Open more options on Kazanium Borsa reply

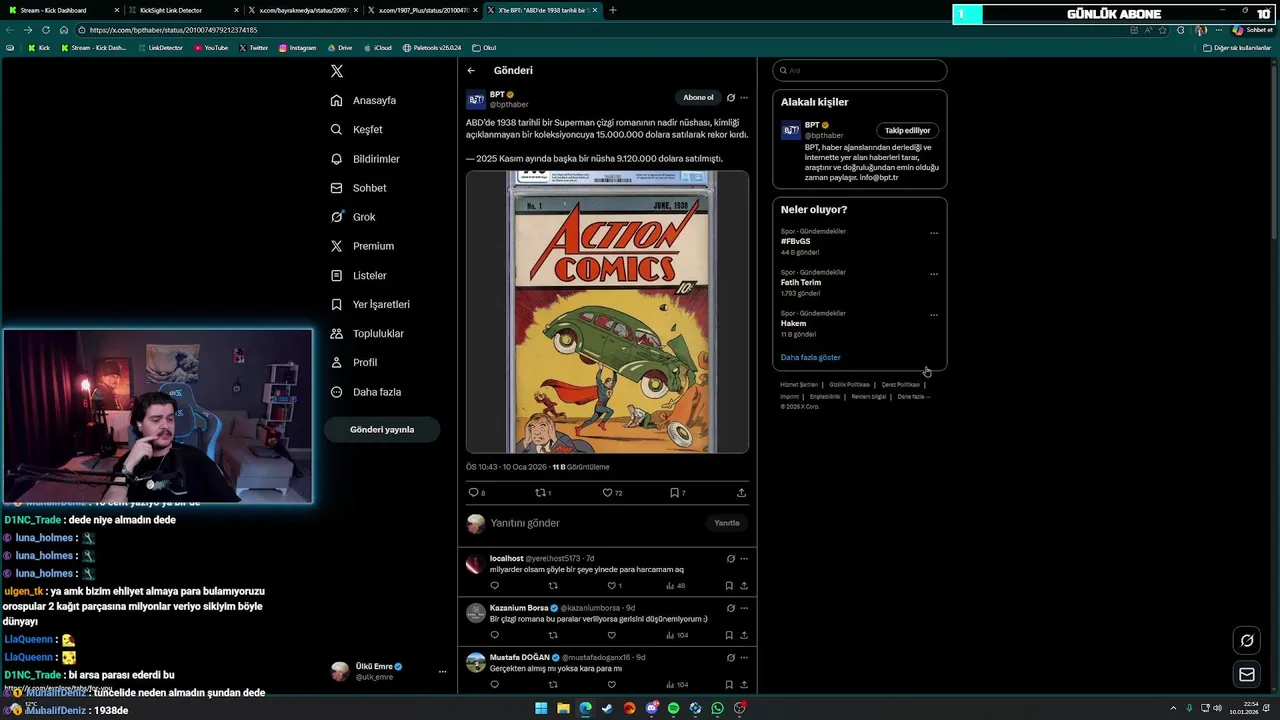coord(744,608)
